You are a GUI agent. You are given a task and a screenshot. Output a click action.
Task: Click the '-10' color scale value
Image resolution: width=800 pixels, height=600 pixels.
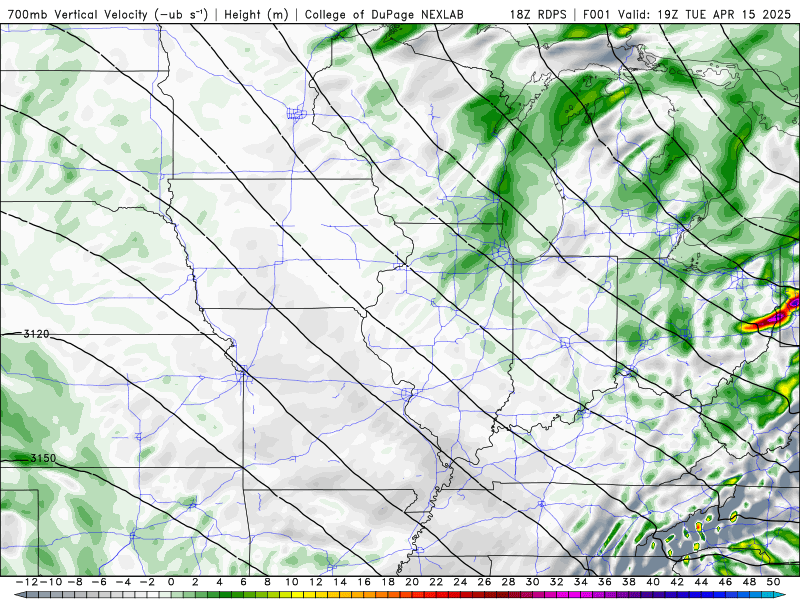51,582
